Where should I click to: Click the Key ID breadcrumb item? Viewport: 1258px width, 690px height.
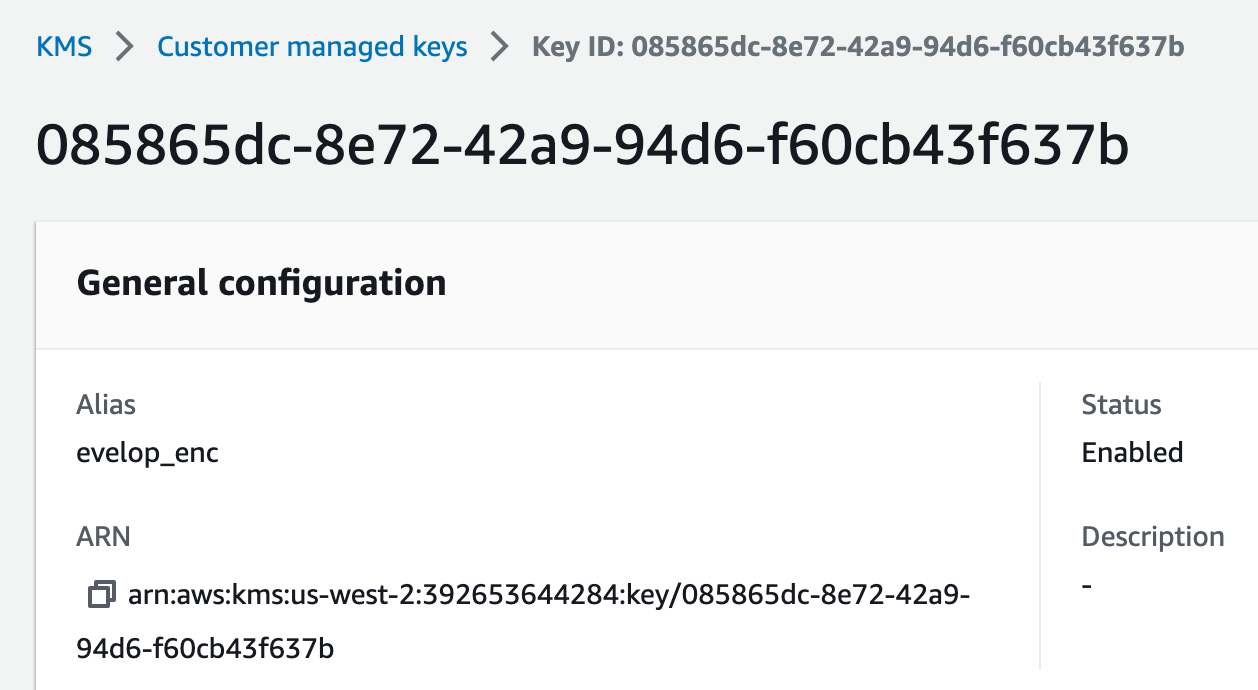858,47
